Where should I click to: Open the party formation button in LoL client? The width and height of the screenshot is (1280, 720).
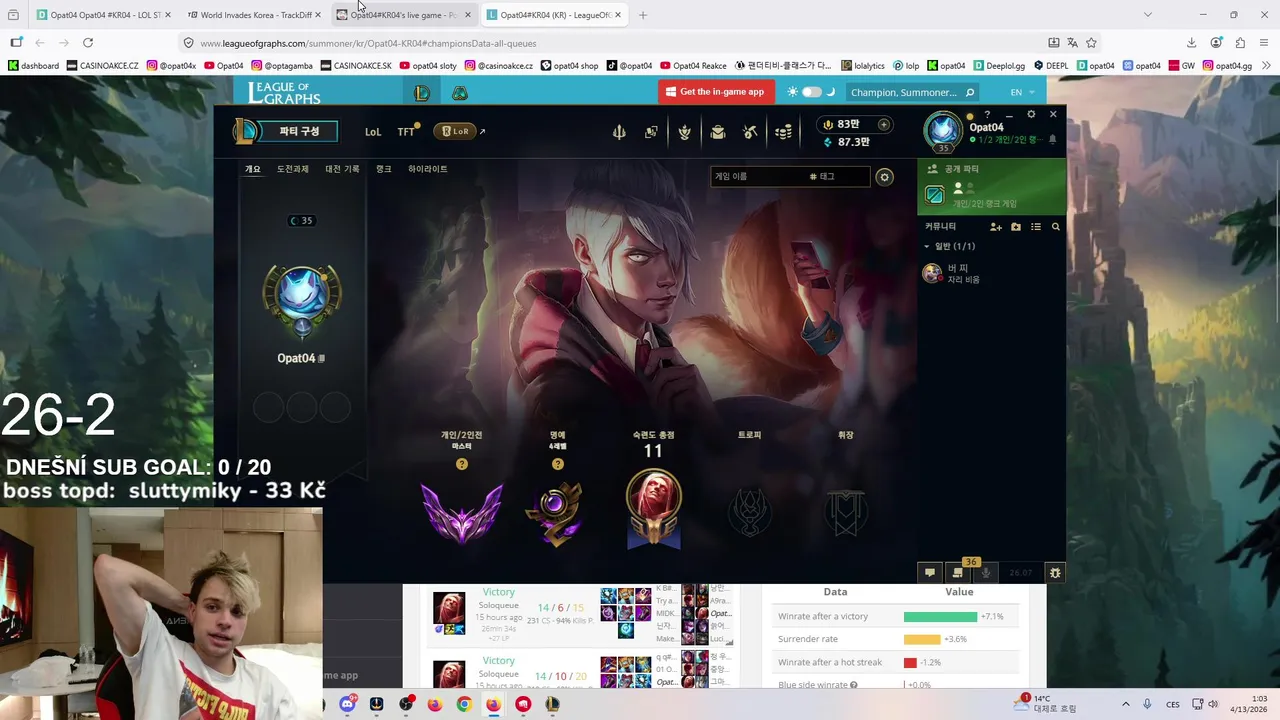287,131
